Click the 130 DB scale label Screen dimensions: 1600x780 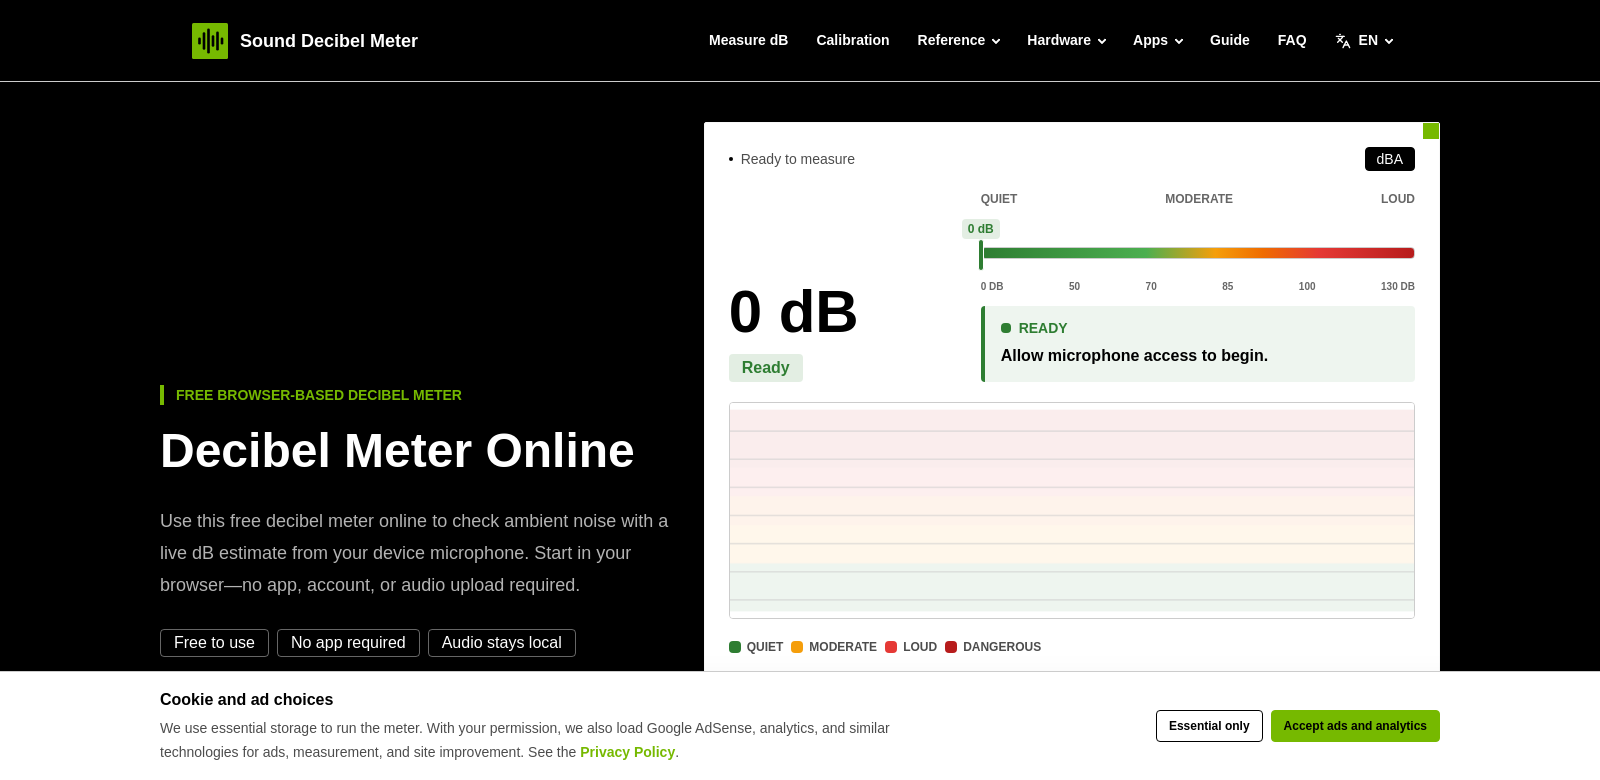[x=1398, y=286]
